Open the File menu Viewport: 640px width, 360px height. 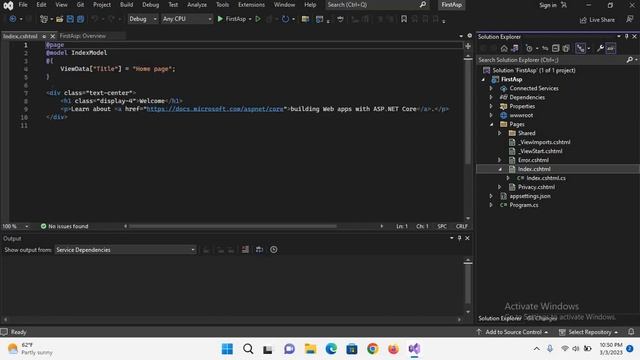(x=23, y=5)
